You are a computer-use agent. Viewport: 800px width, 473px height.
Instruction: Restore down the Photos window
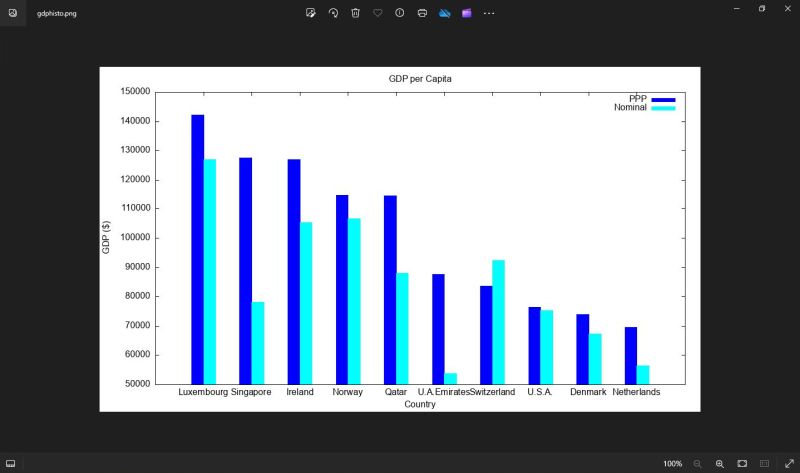coord(762,9)
